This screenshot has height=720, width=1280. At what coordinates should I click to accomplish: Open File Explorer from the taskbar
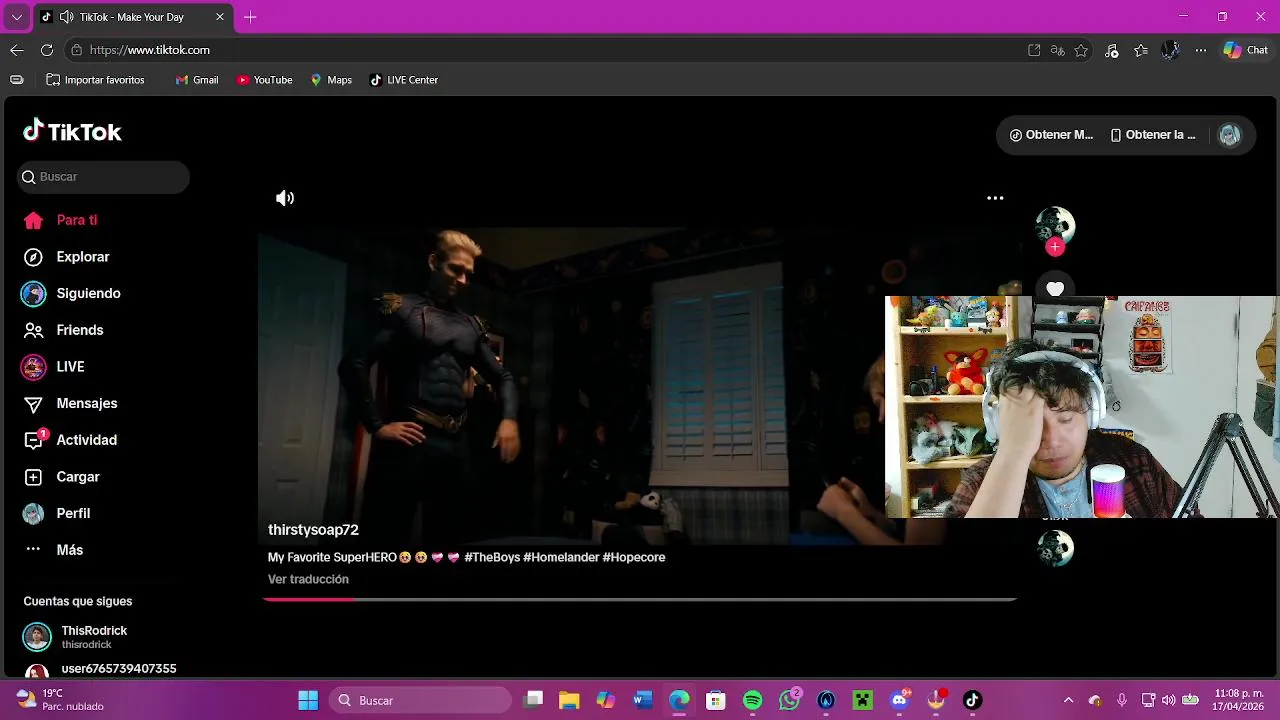pos(569,700)
